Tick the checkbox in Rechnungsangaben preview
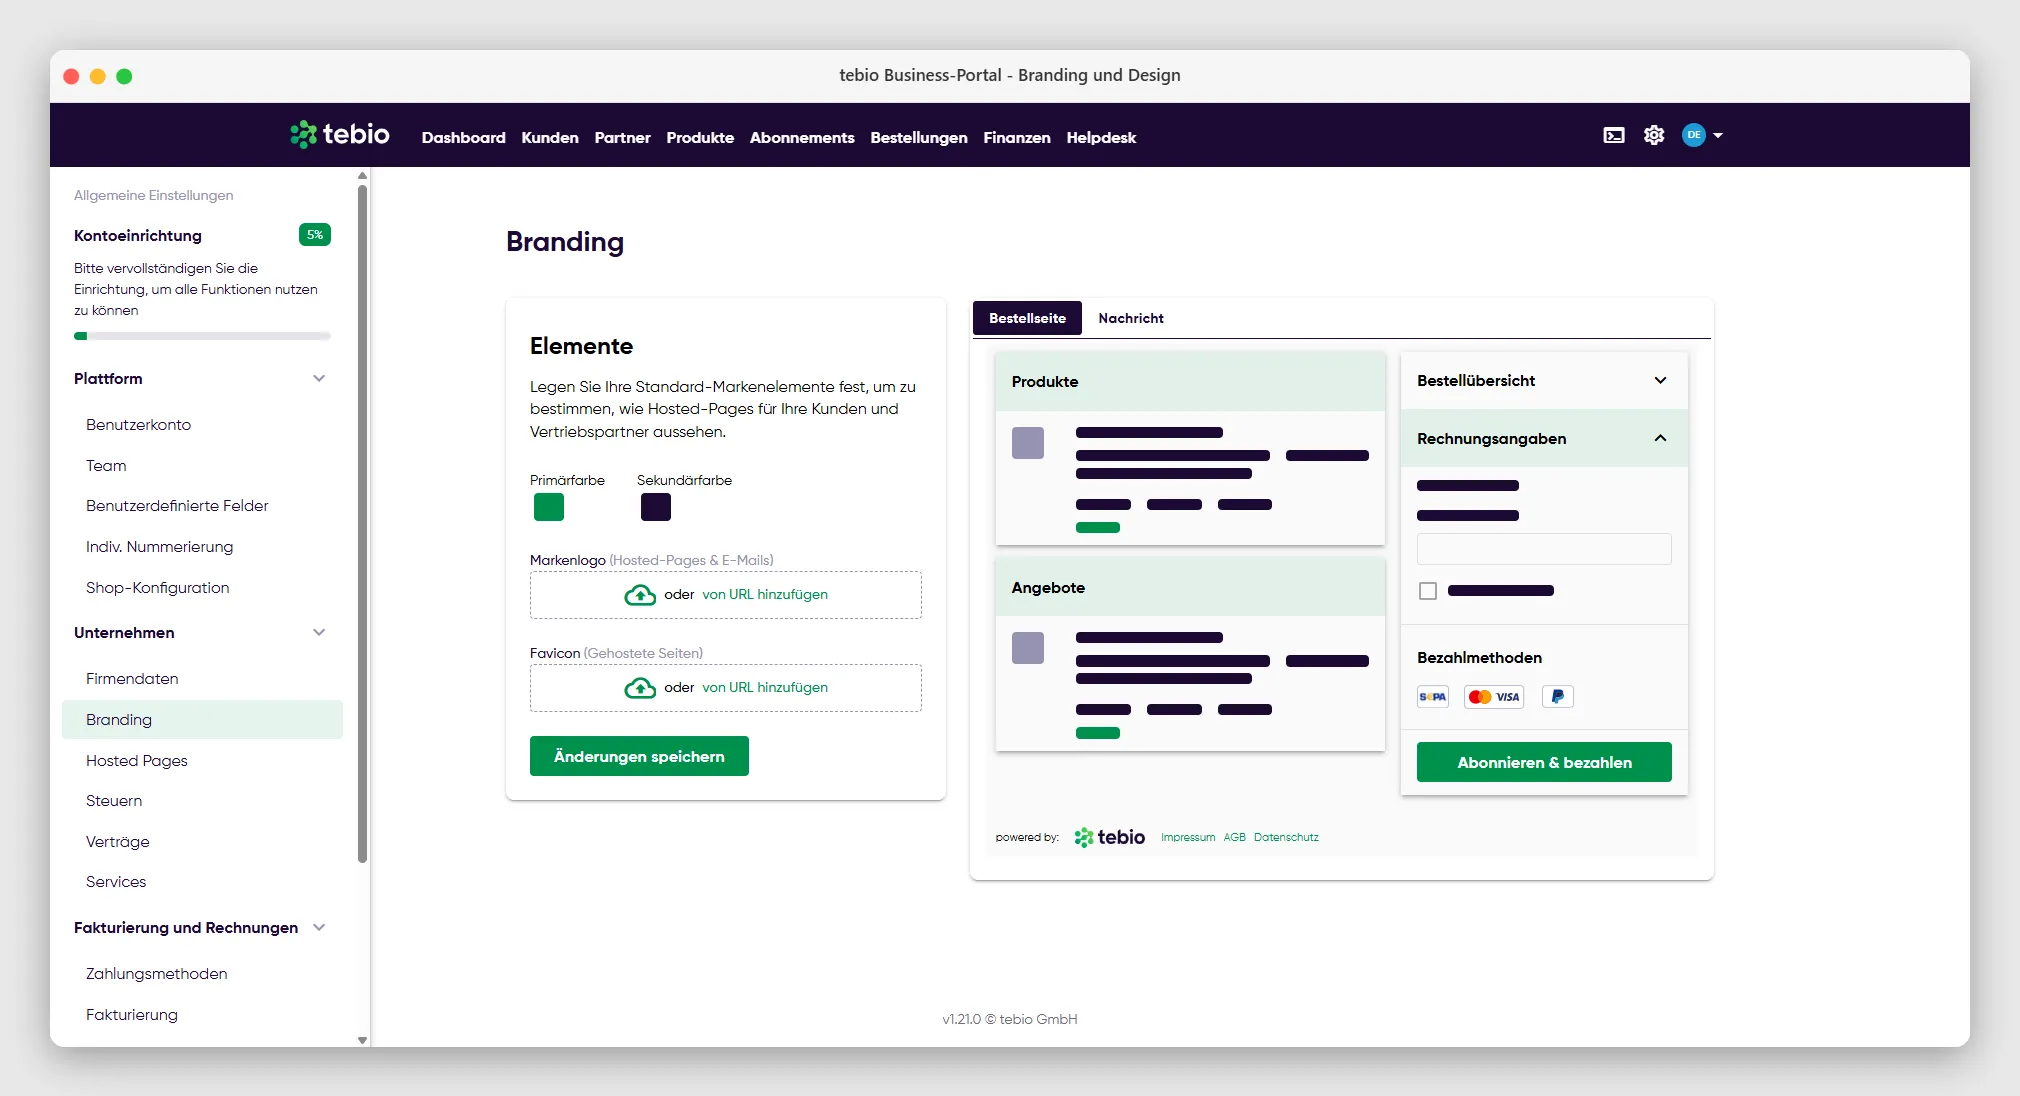This screenshot has width=2020, height=1096. [x=1428, y=591]
